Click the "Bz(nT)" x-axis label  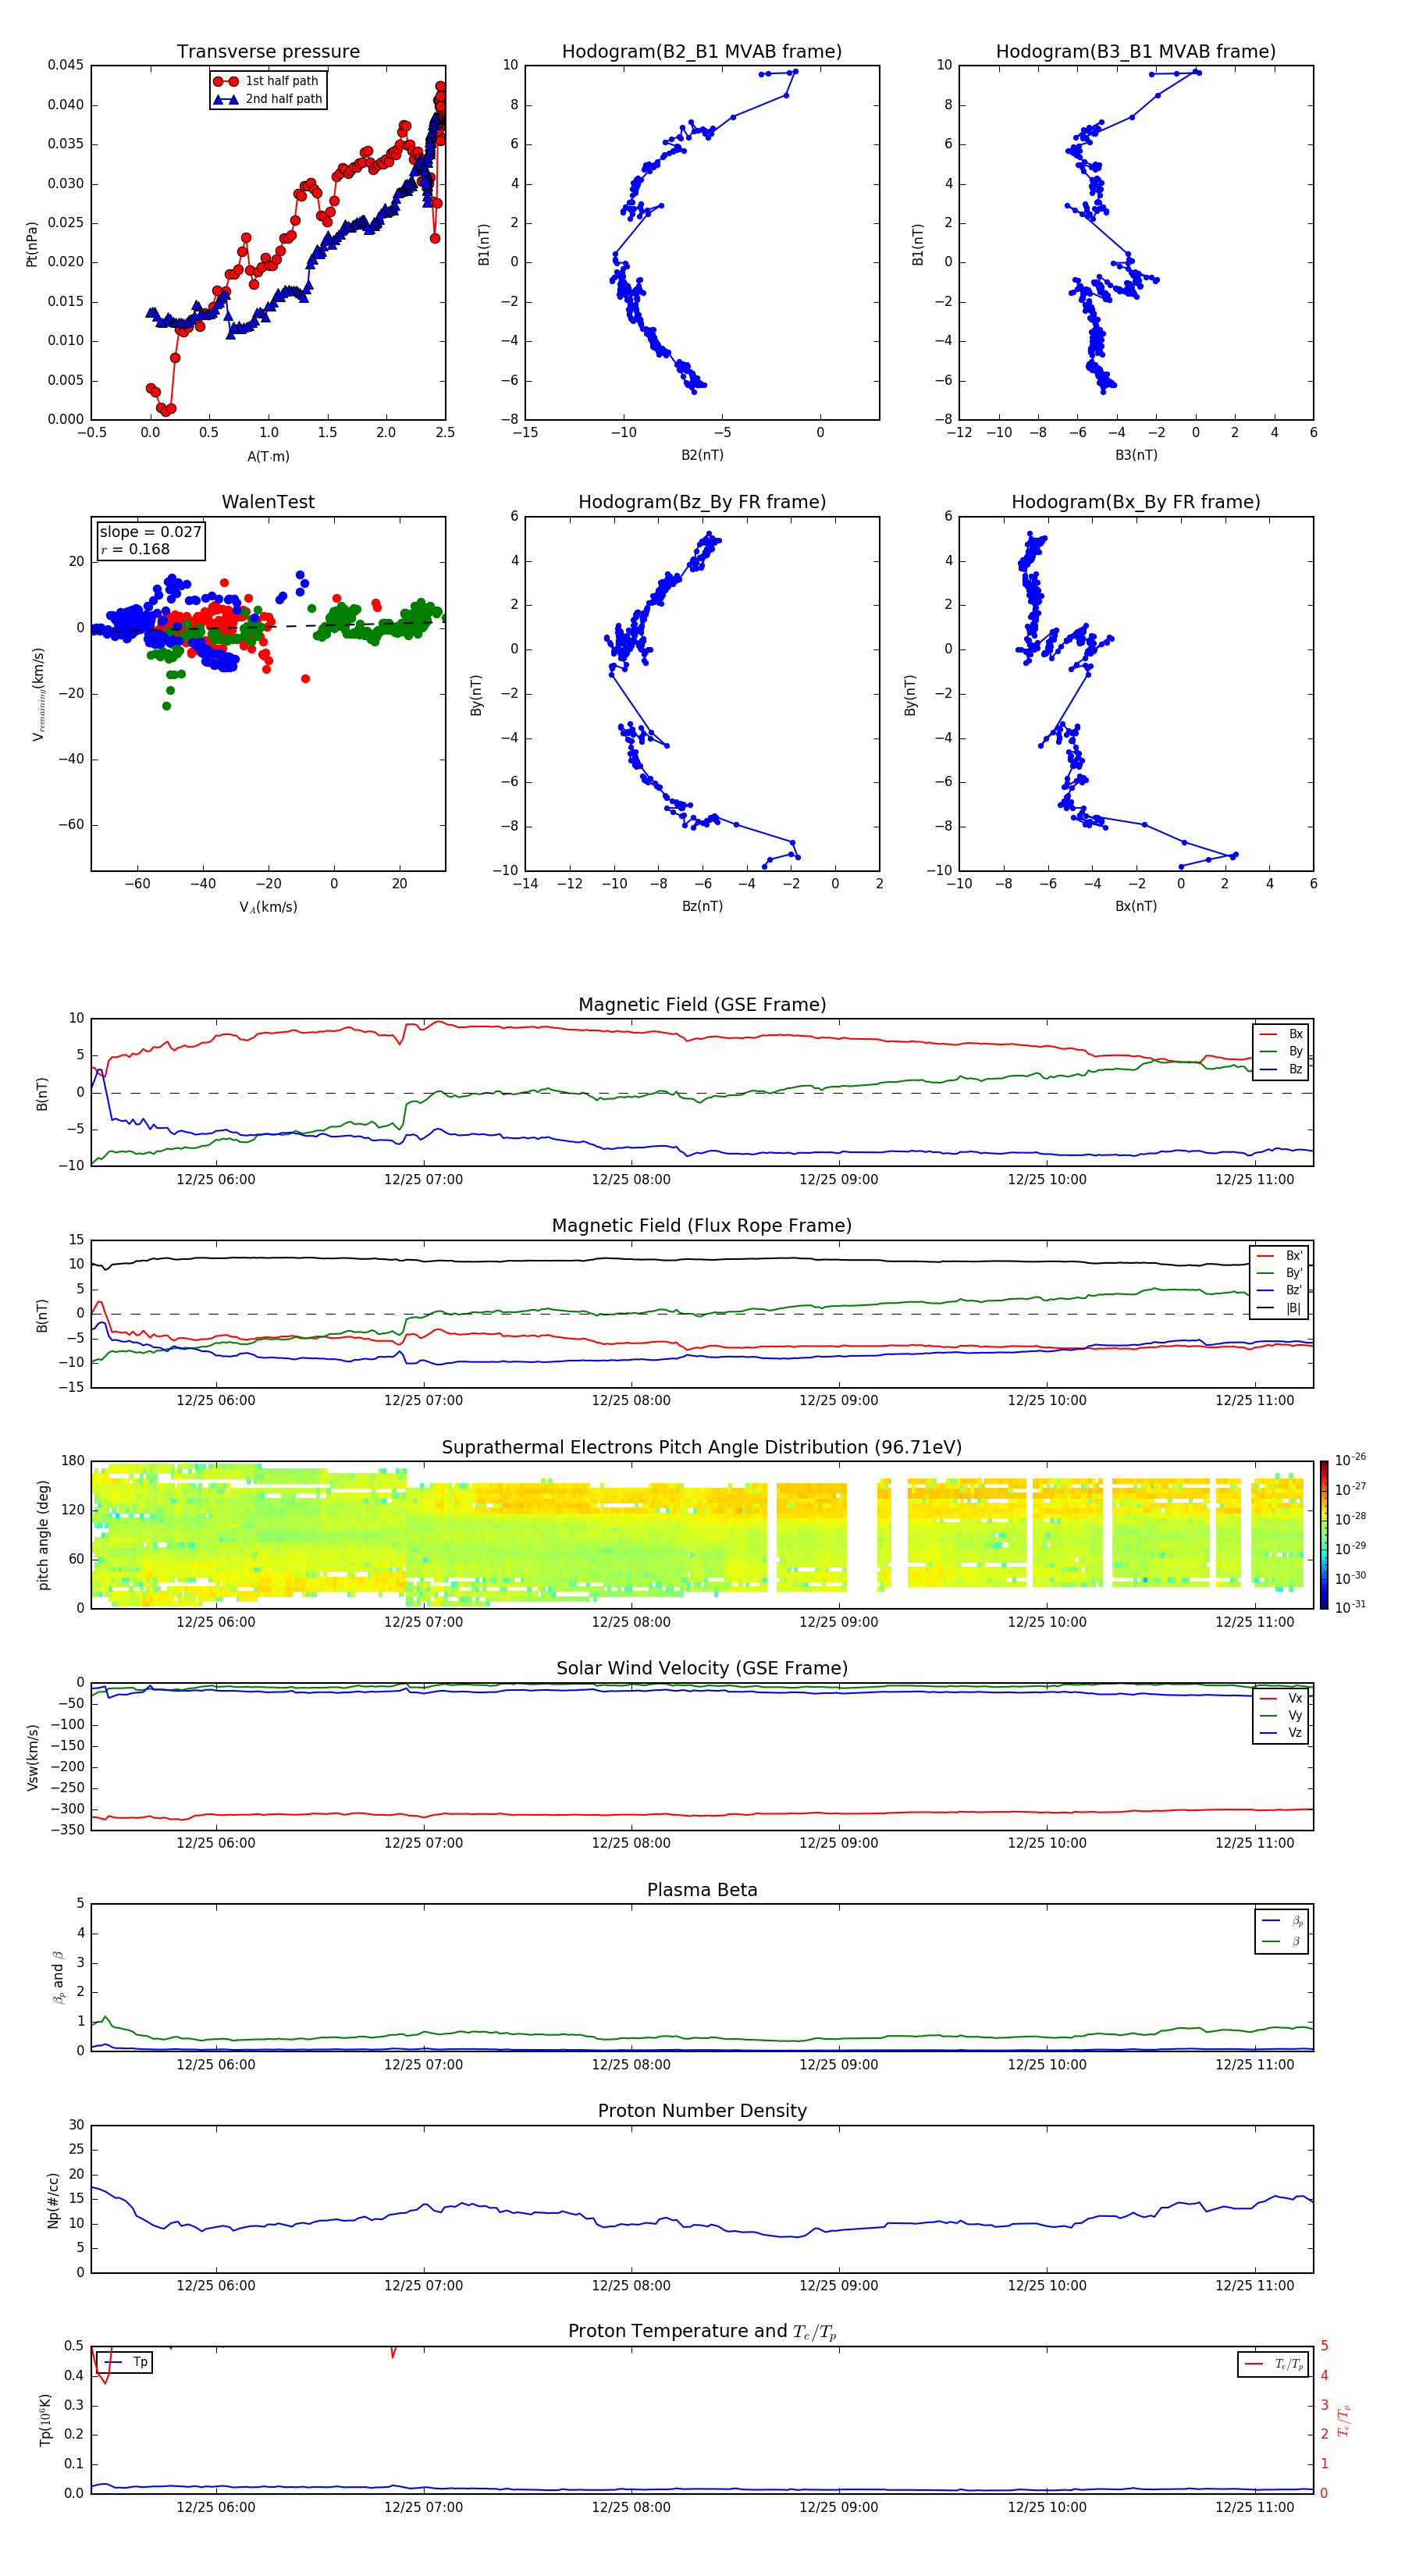702,906
